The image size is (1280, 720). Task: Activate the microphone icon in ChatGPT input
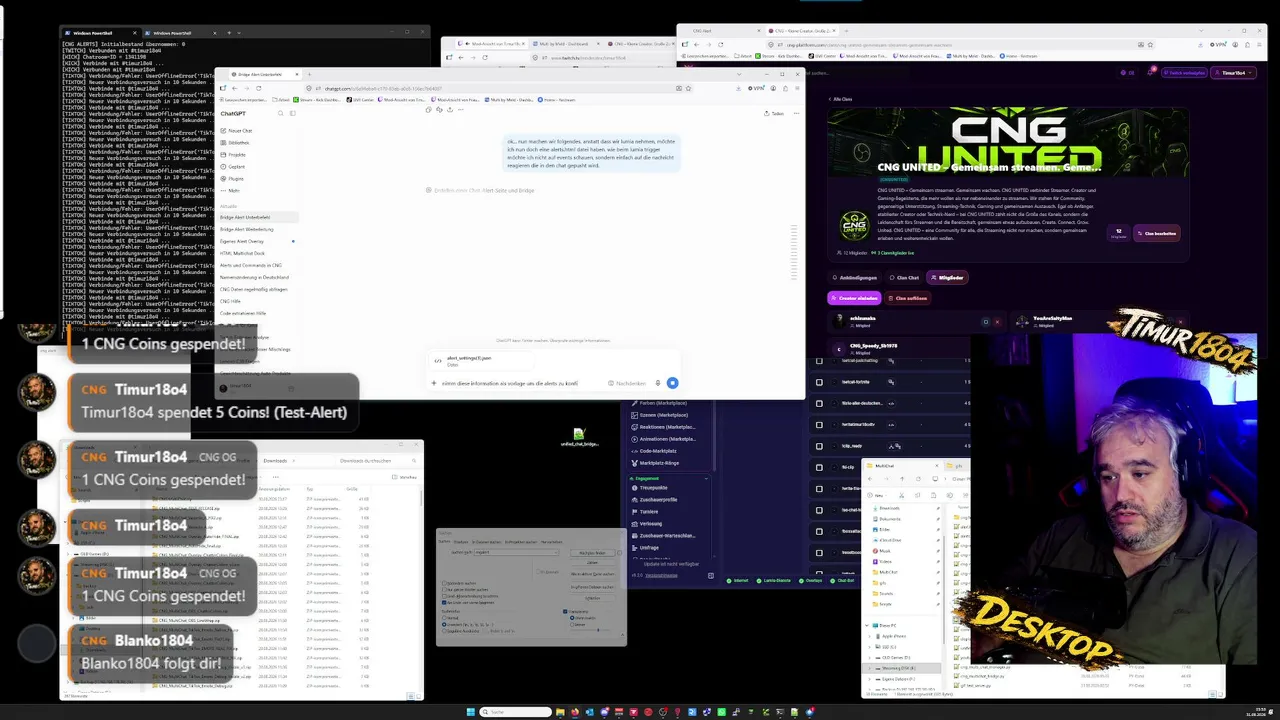pyautogui.click(x=658, y=383)
